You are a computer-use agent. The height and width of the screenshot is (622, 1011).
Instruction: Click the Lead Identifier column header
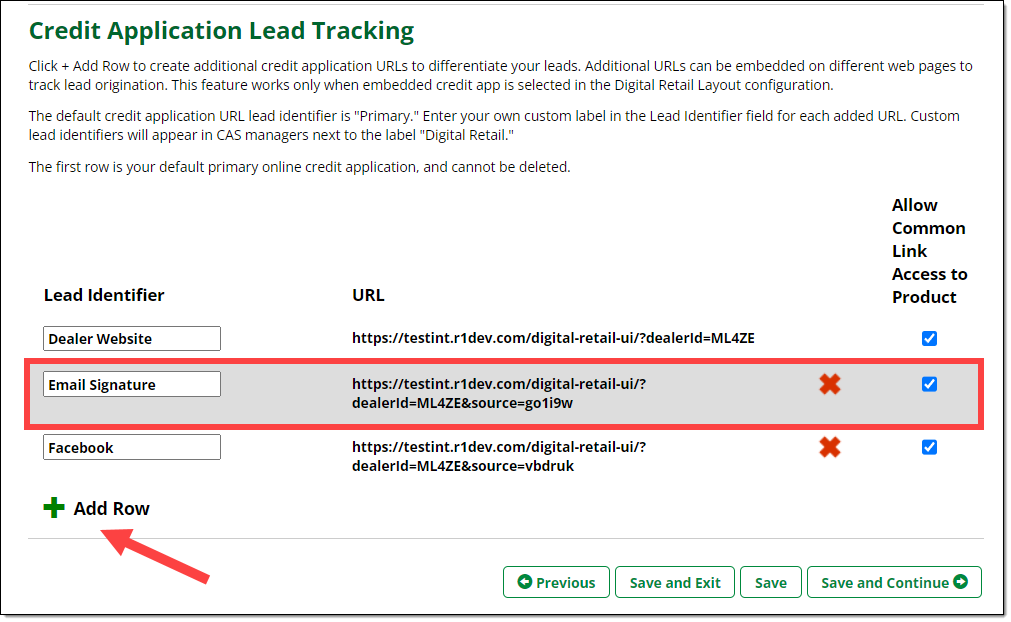point(104,295)
